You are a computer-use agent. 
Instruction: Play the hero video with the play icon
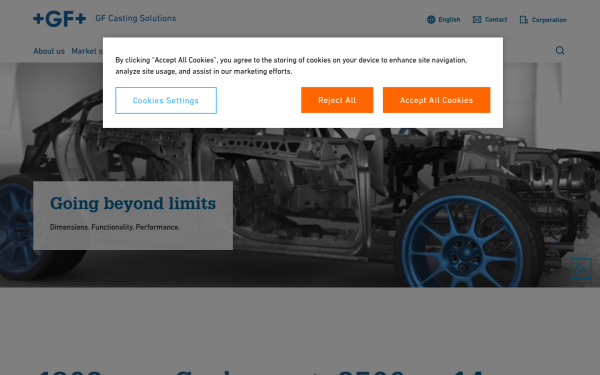point(581,269)
